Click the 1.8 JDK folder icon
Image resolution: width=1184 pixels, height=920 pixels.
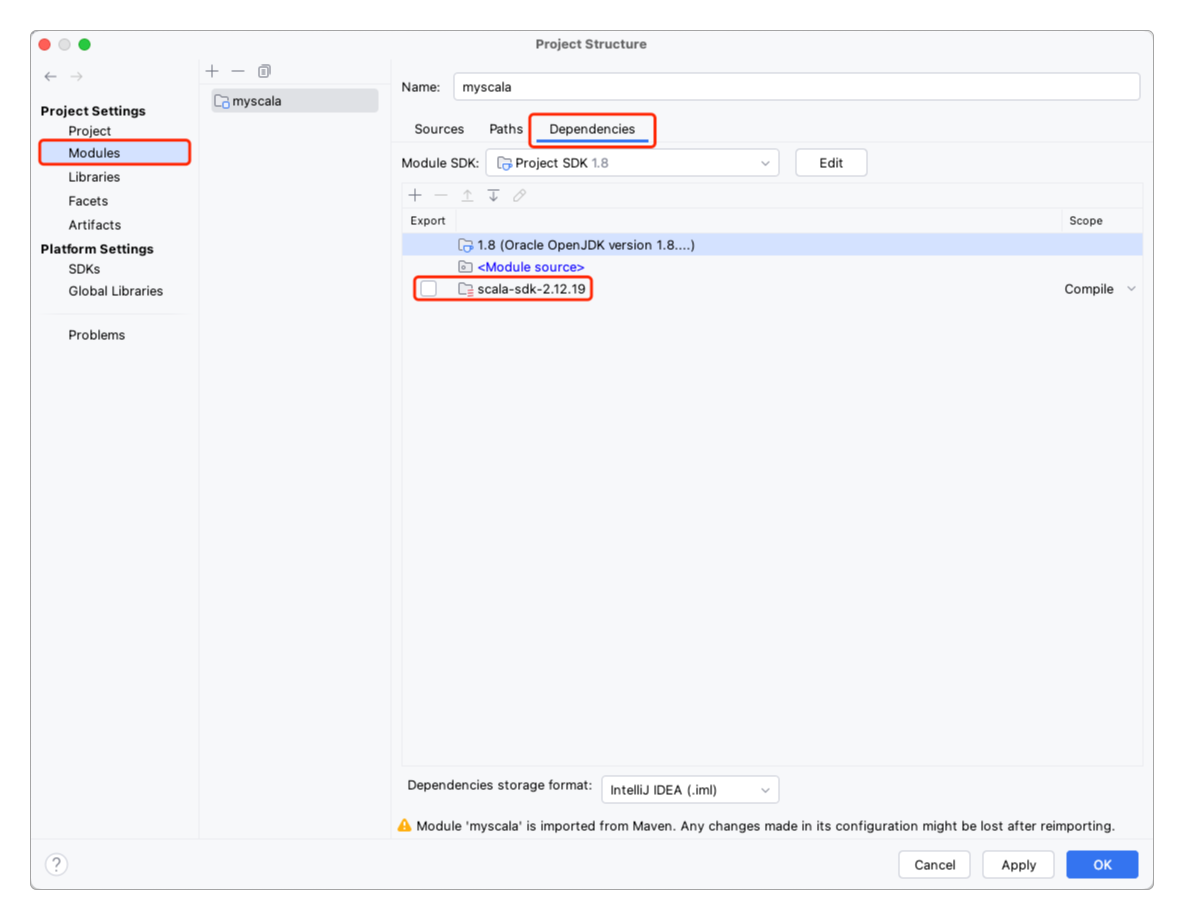pos(466,245)
